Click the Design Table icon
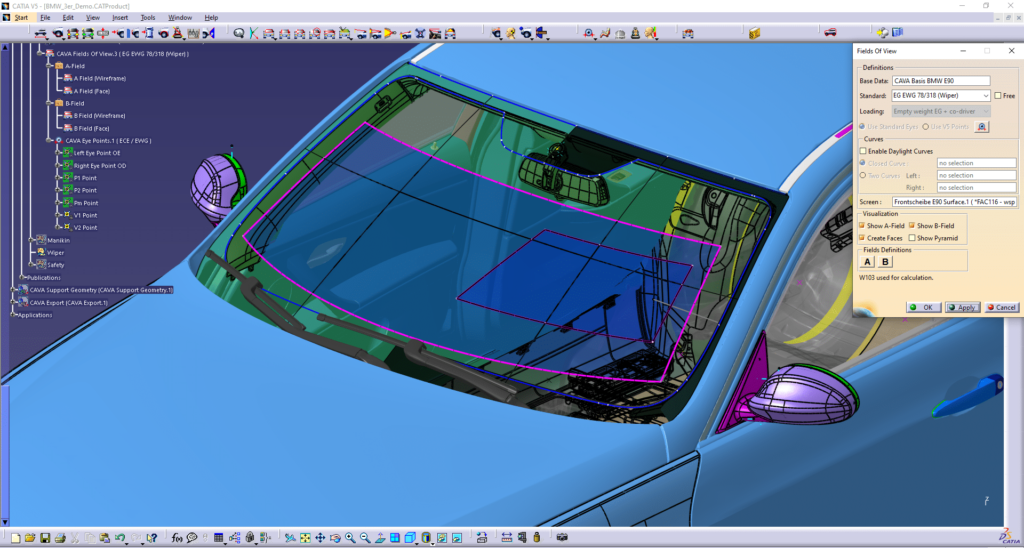The image size is (1024, 548). coord(218,538)
